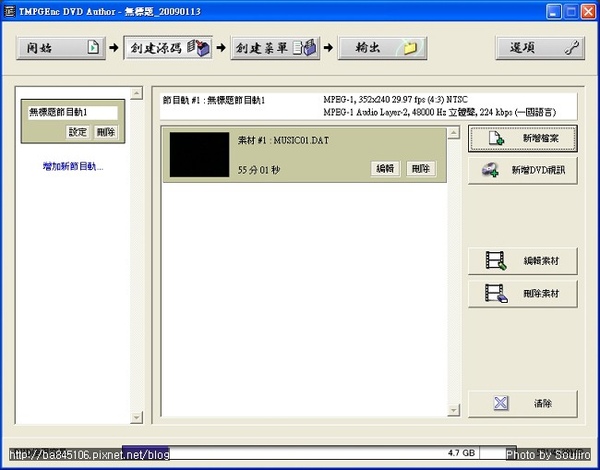This screenshot has width=600, height=470.
Task: Click the folder icon on the Output button
Action: click(x=409, y=48)
